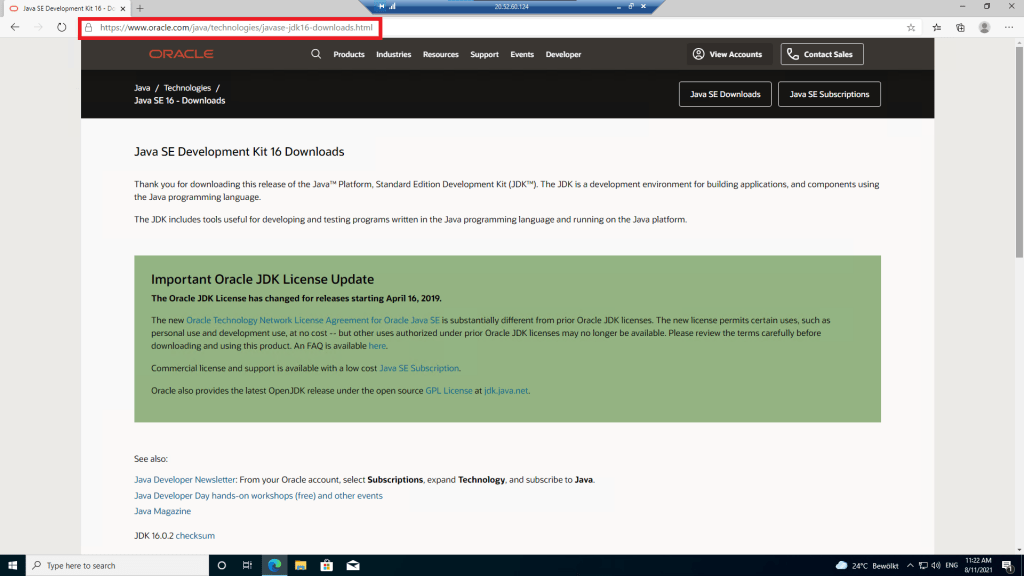Open the Products menu in the Oracle header
Screen dimensions: 1024x576
(349, 54)
